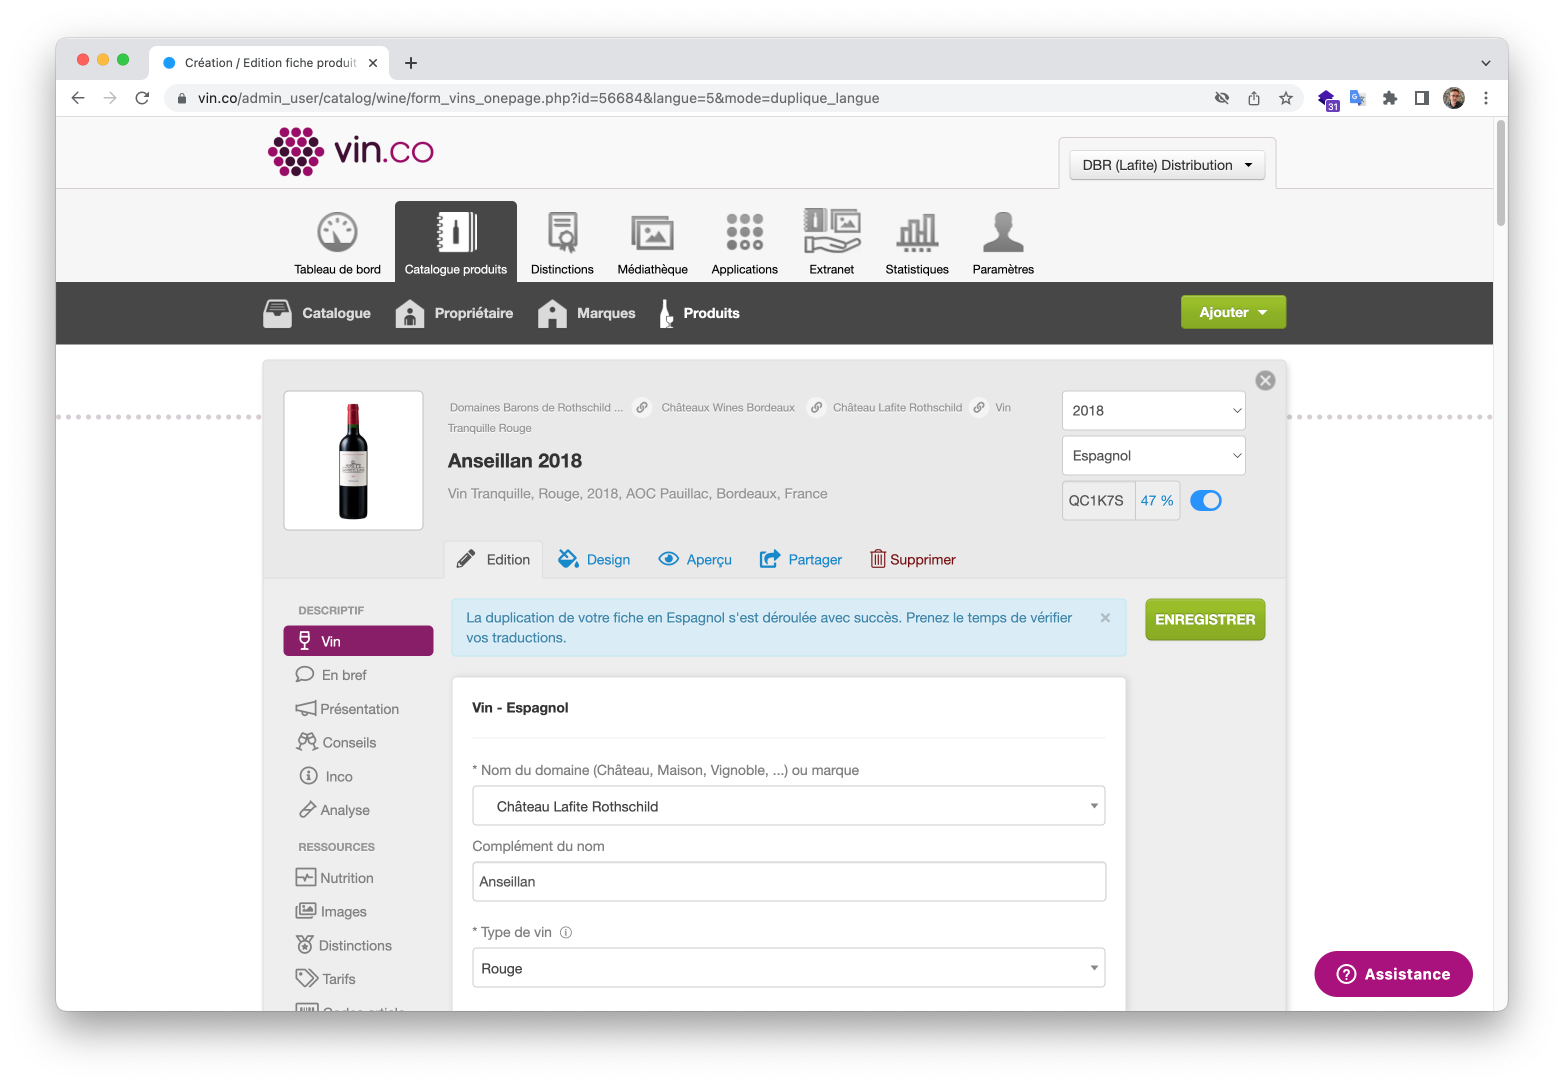Screen dimensions: 1564x1085
Task: Toggle the browser side panel icon
Action: 1422,98
